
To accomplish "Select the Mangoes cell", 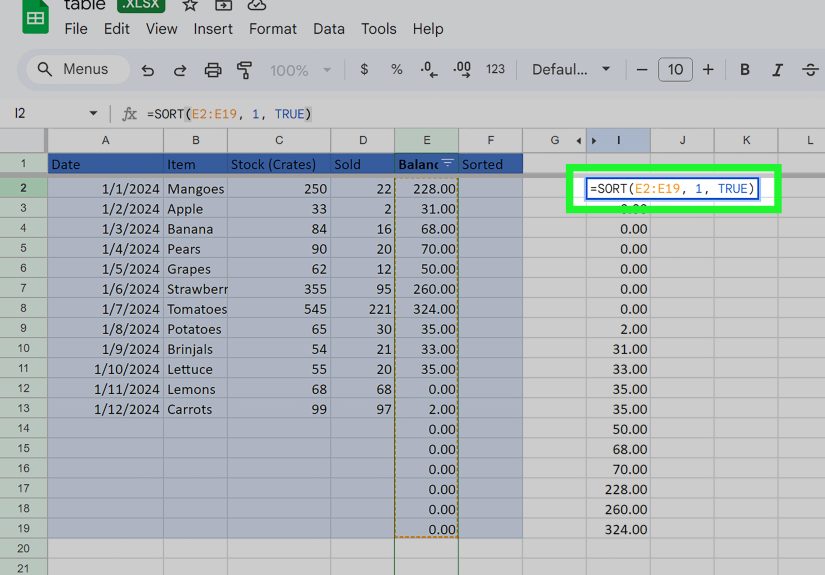I will 195,188.
